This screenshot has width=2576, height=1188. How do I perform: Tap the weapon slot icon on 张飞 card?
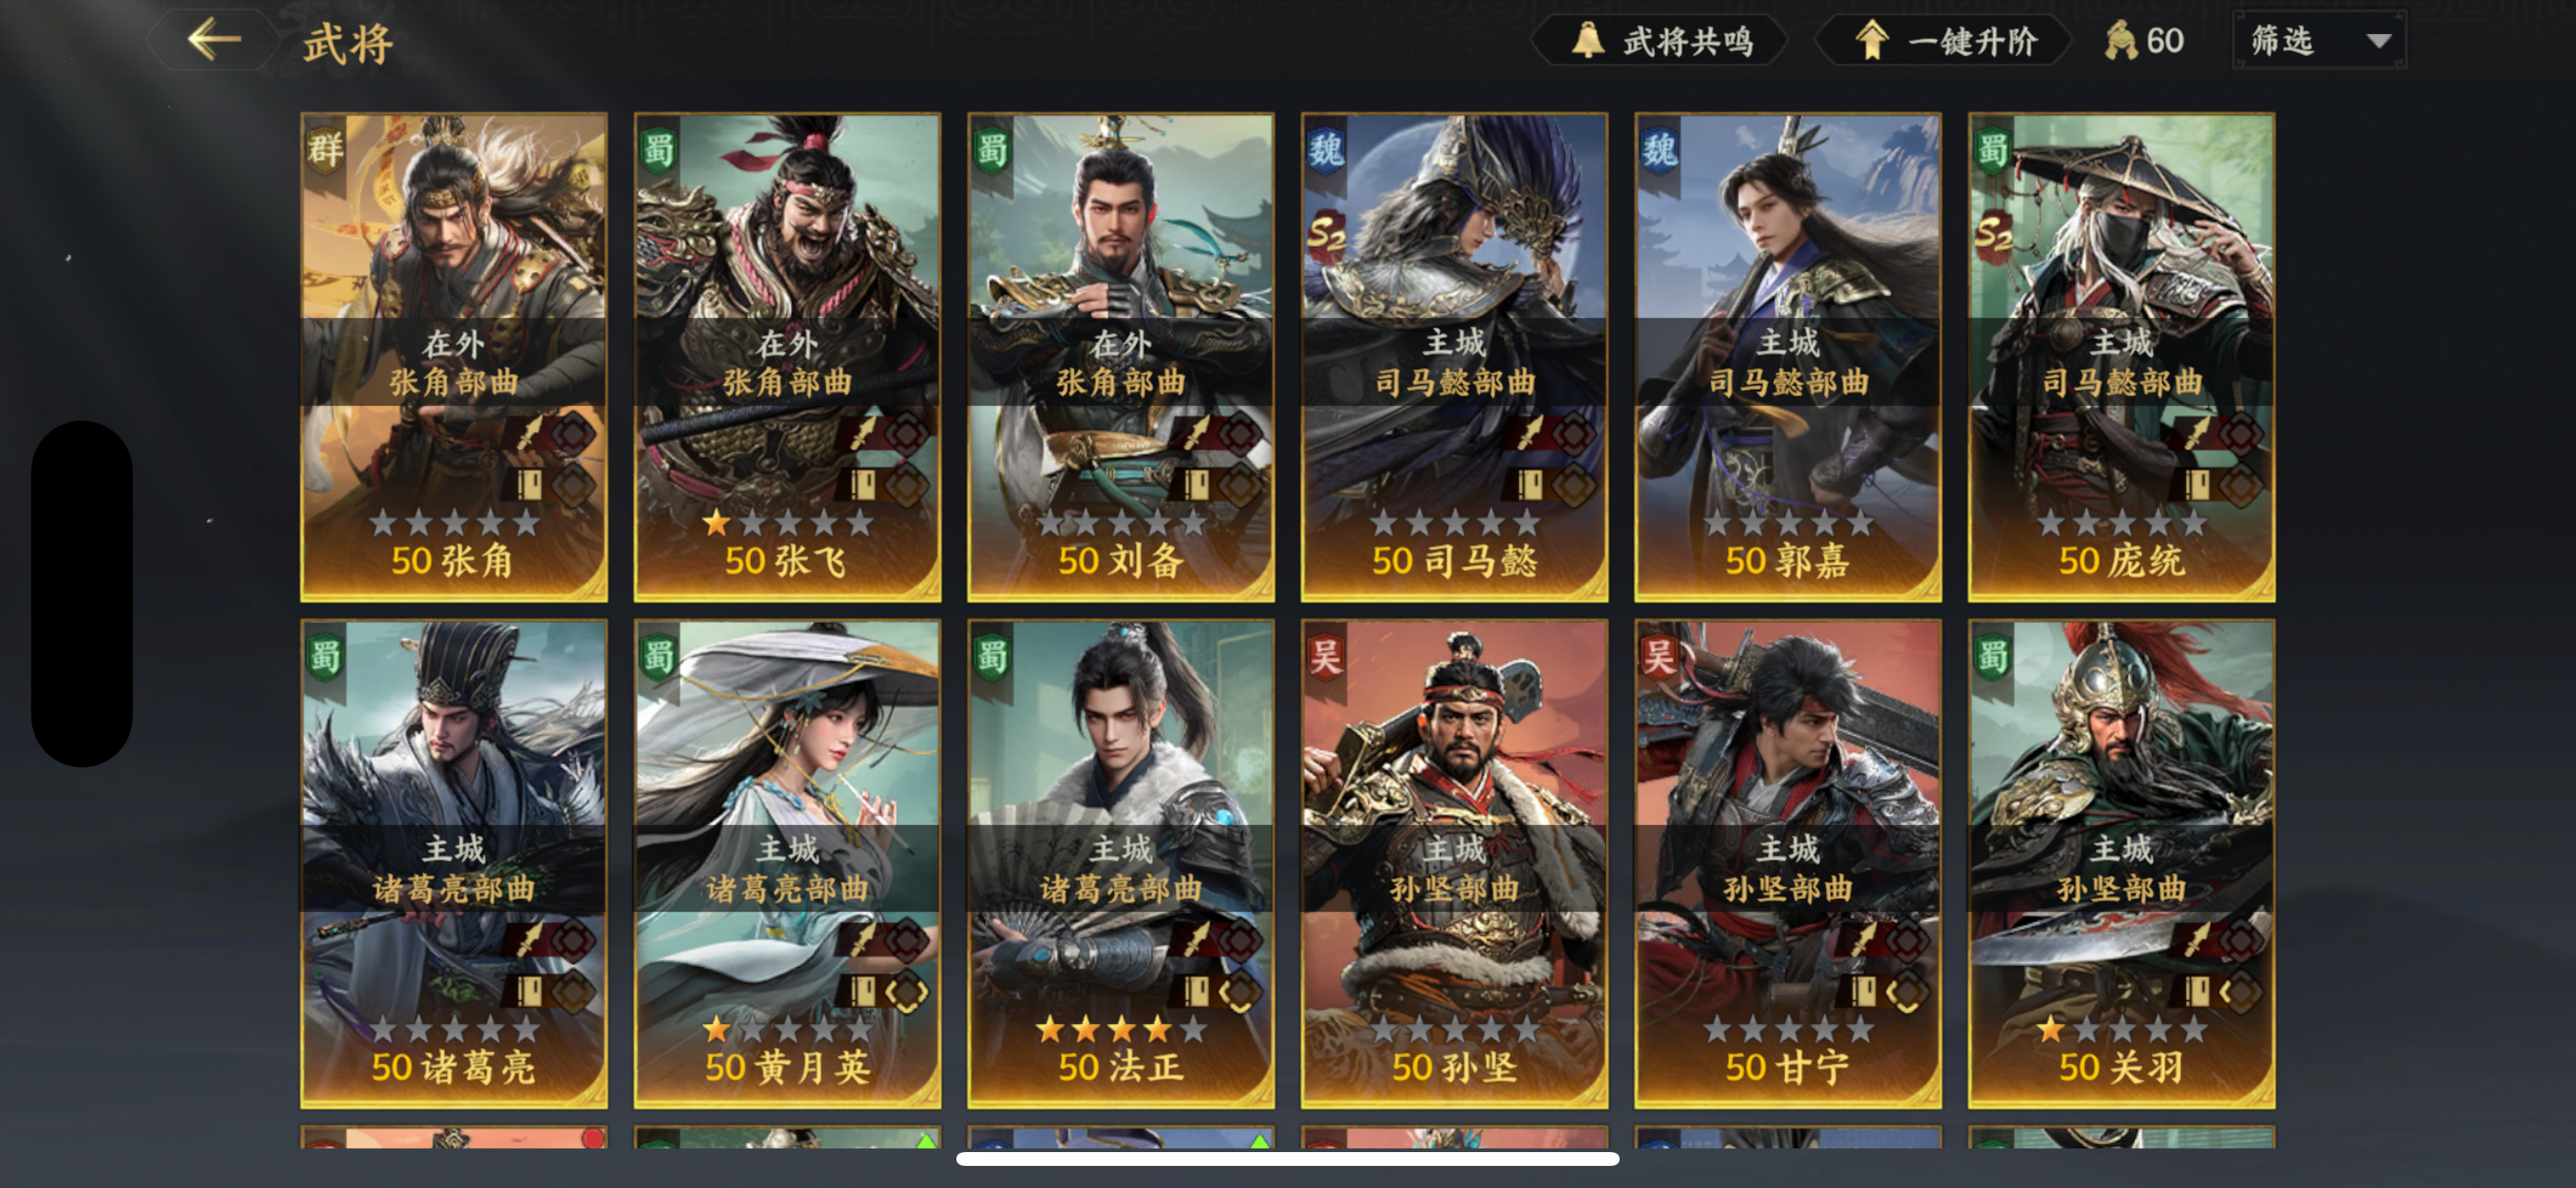click(x=862, y=433)
